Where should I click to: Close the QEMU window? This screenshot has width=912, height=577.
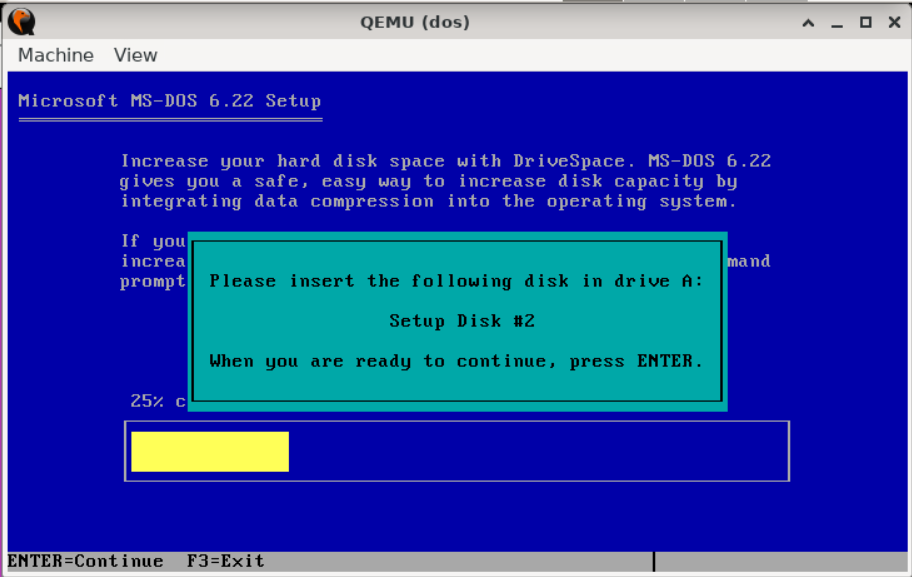892,22
